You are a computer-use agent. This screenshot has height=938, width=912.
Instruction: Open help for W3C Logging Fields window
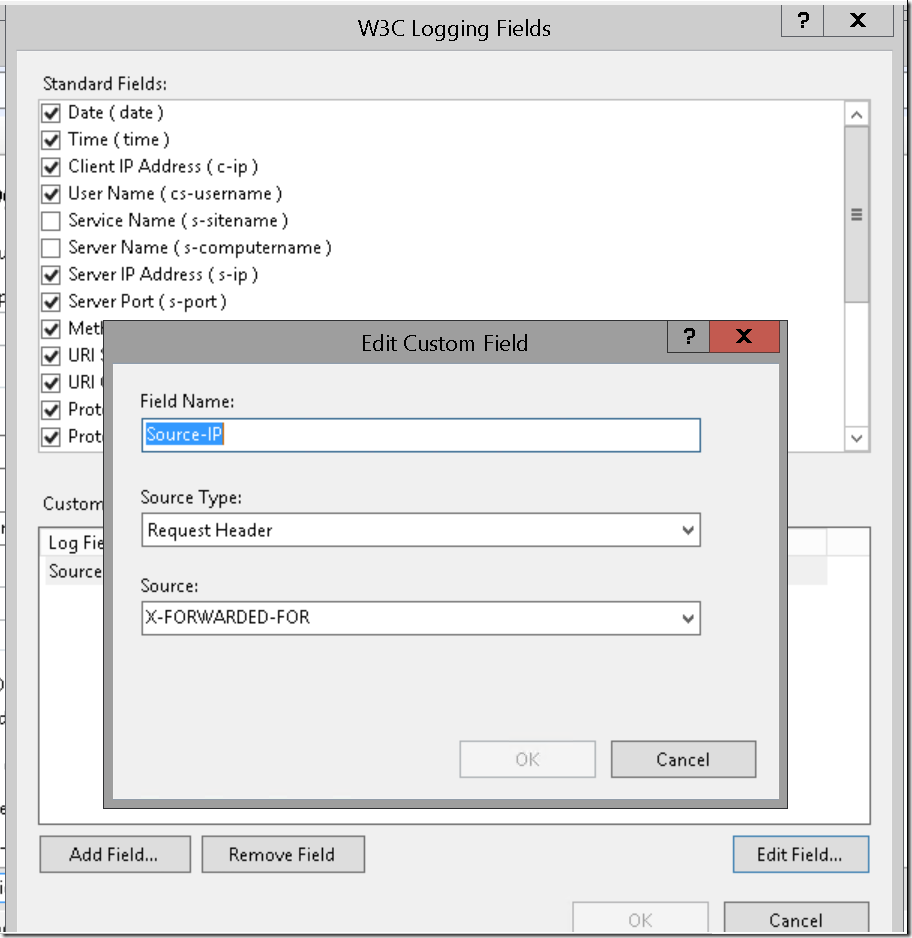pos(803,21)
